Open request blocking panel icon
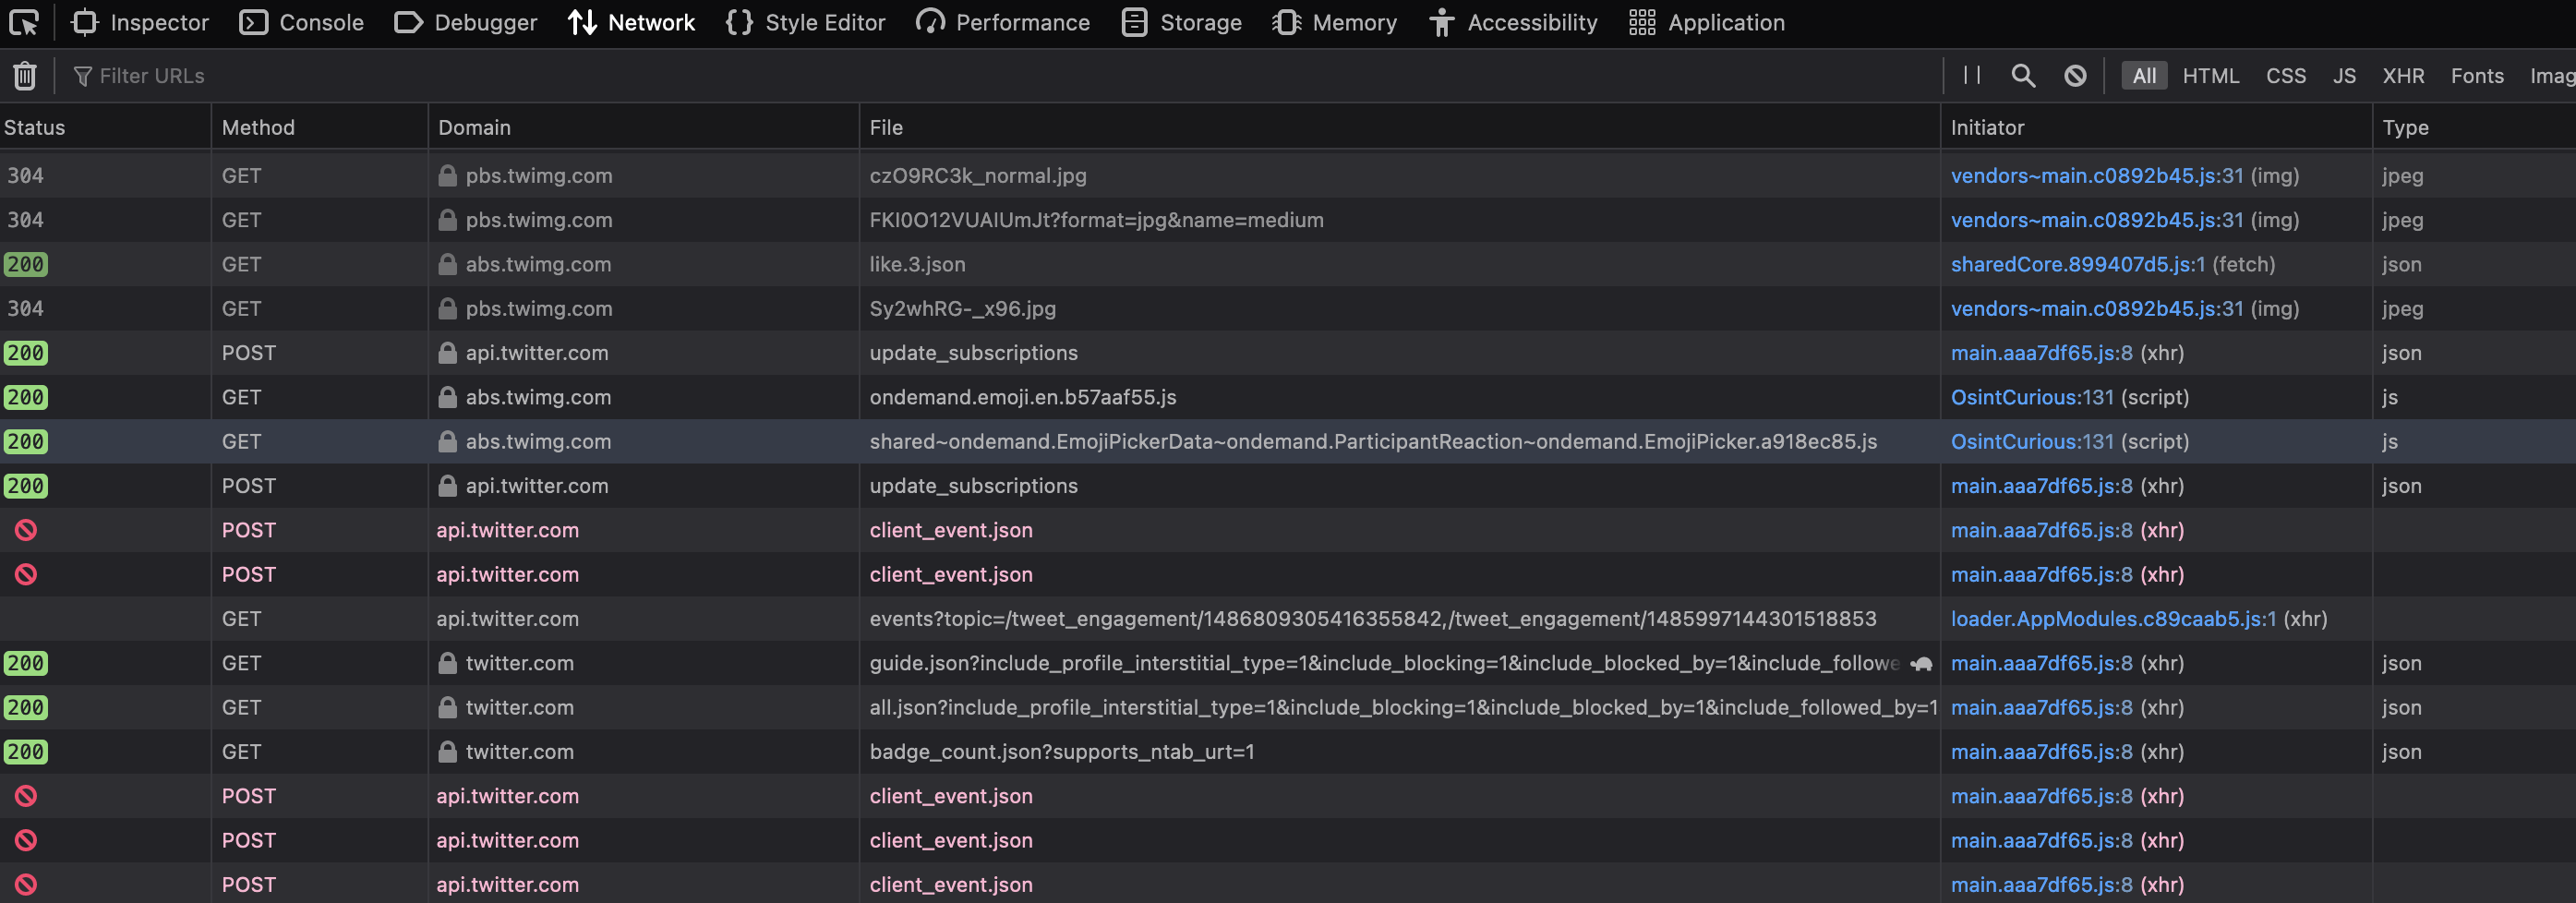Screen dimensions: 2576x903 pos(2075,76)
